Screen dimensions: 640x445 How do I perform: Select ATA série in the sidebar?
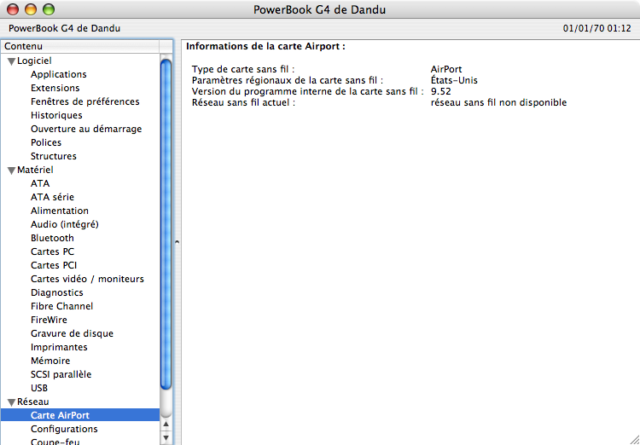tap(52, 197)
